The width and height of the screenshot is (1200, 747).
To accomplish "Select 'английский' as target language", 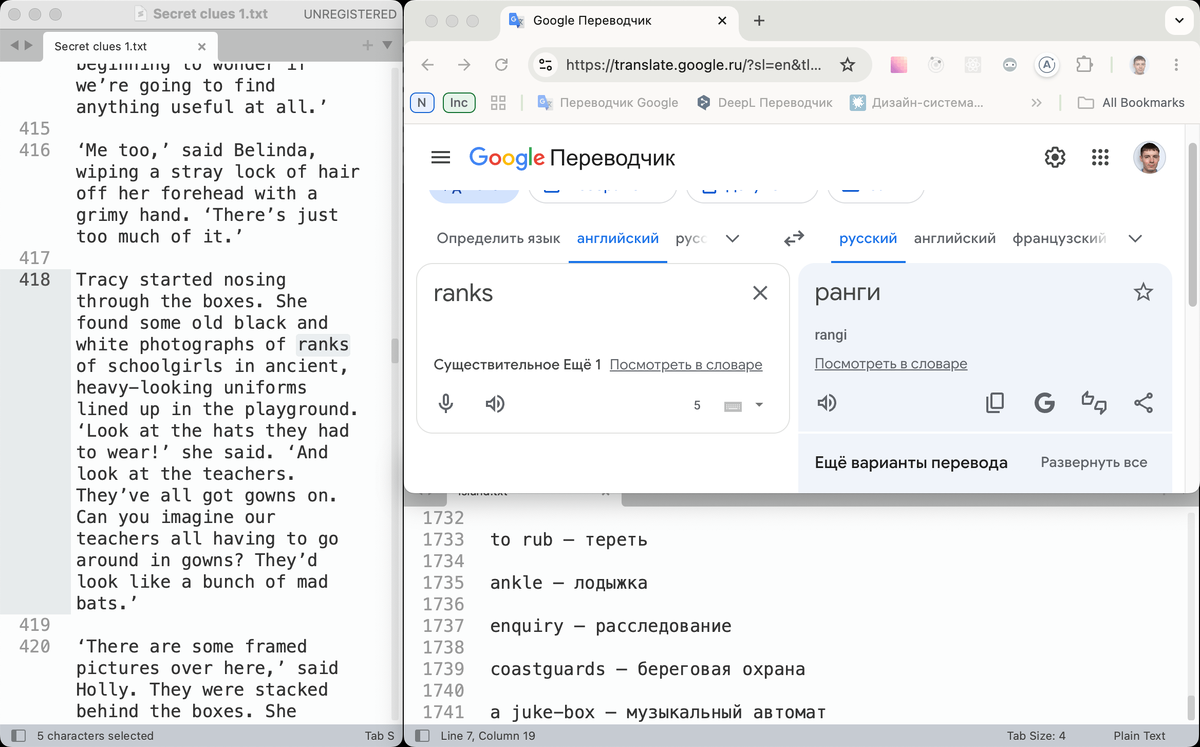I will [955, 238].
